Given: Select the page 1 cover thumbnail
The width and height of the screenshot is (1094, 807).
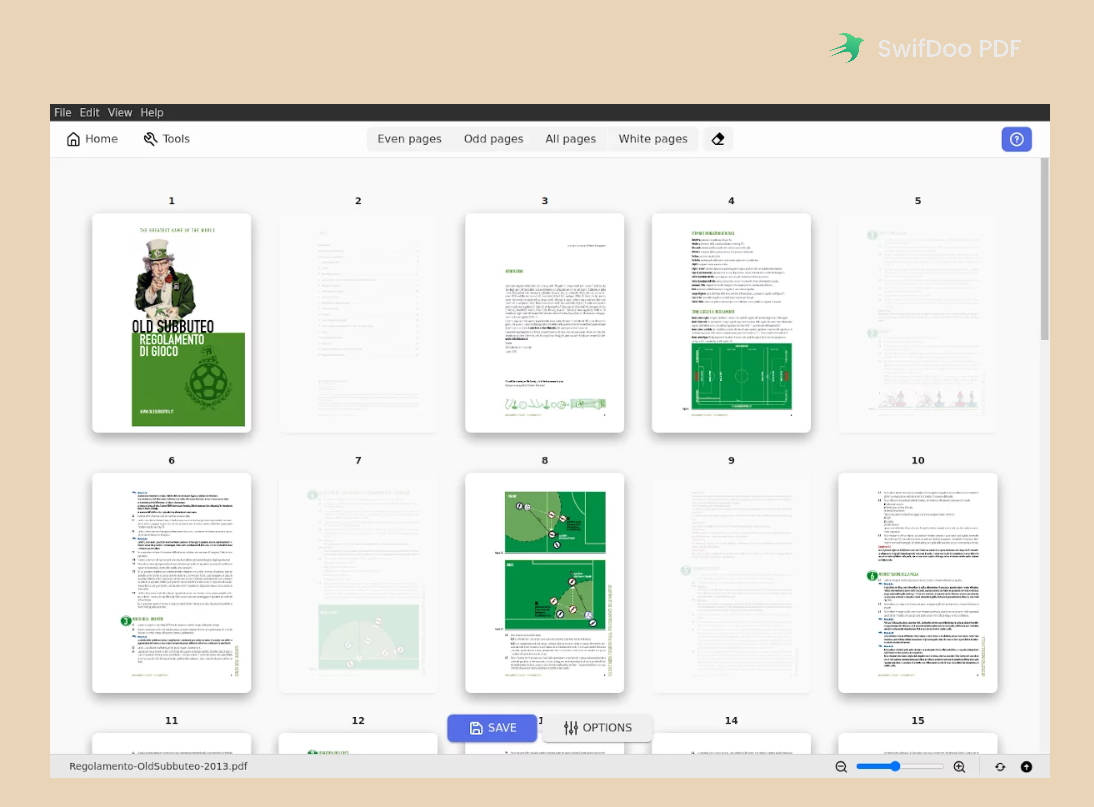Looking at the screenshot, I should [172, 323].
